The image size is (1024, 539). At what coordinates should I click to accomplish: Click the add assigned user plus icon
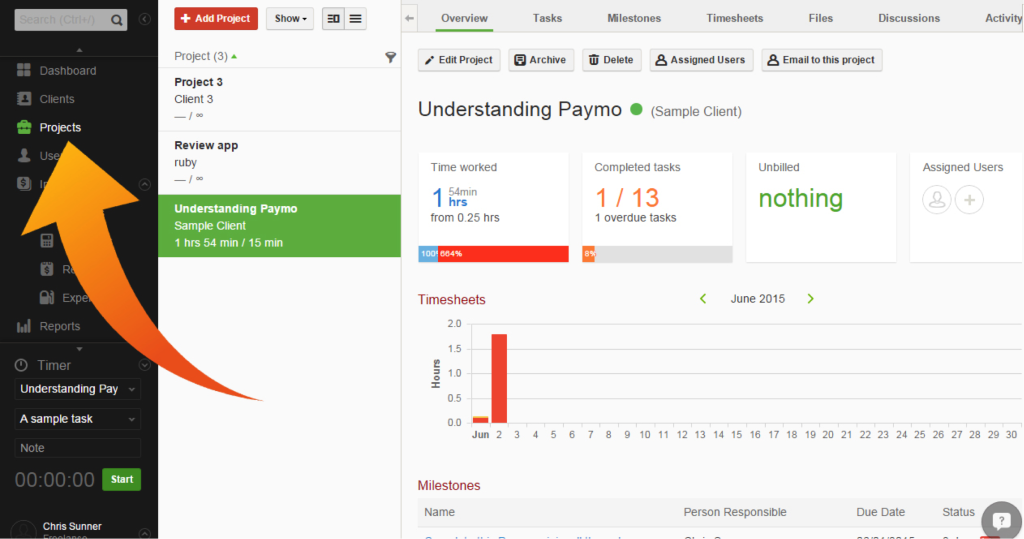(x=969, y=200)
